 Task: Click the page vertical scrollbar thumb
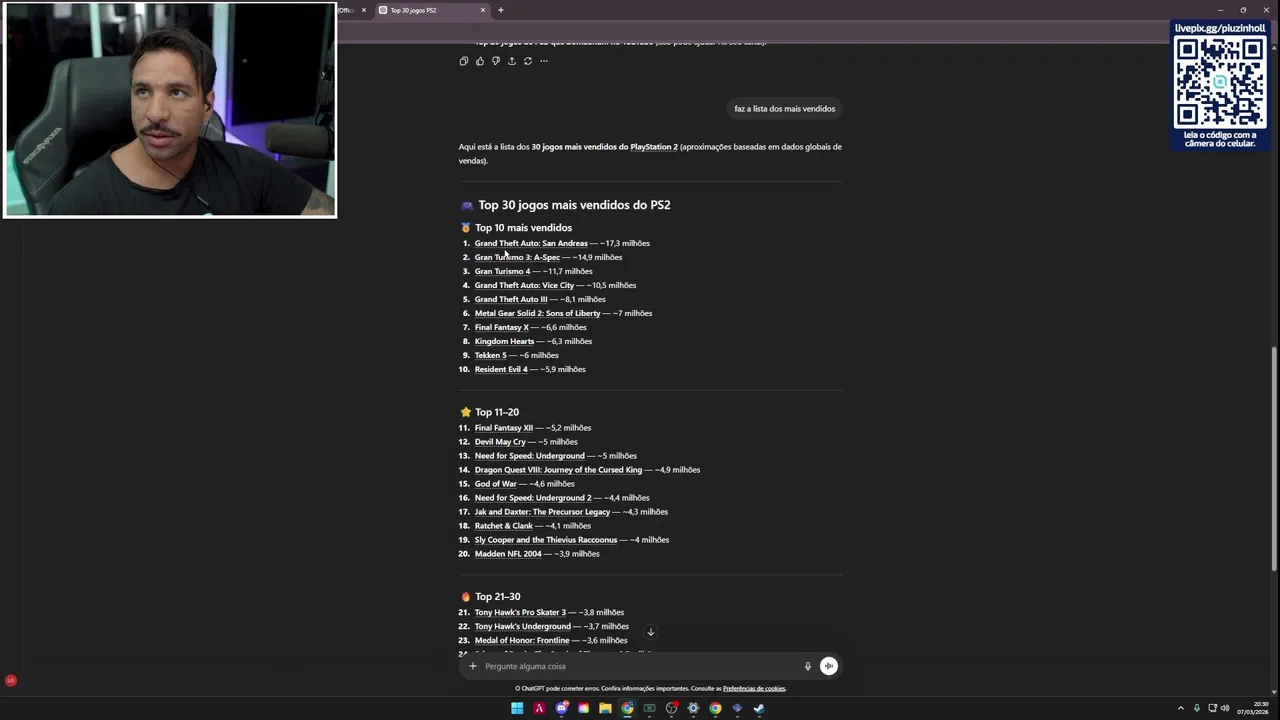pos(1274,458)
